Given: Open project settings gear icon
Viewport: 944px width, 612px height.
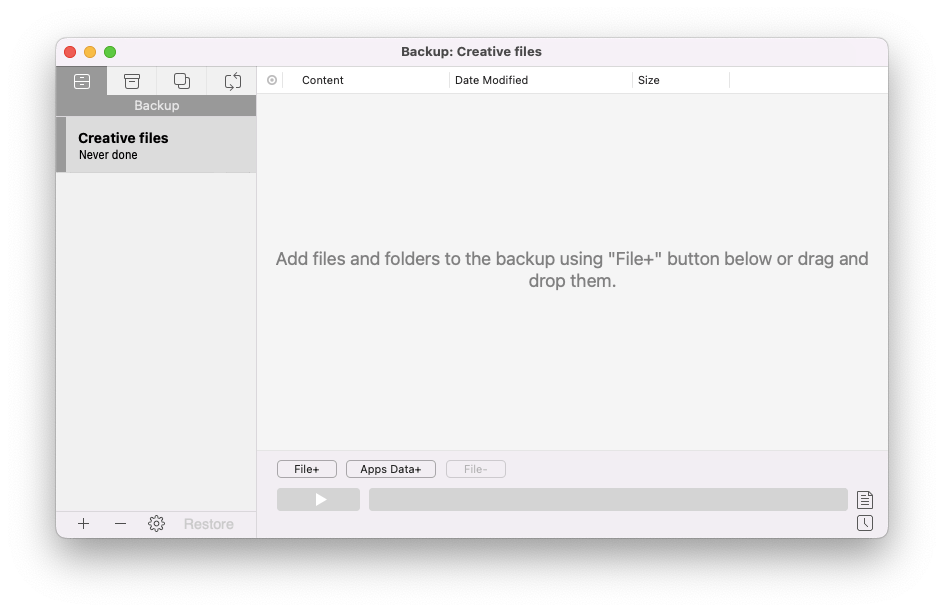Looking at the screenshot, I should coord(157,524).
